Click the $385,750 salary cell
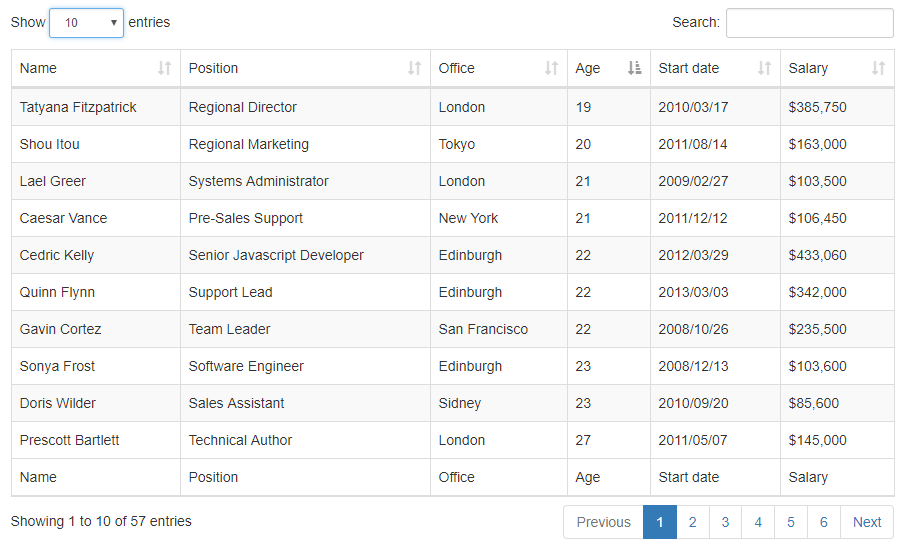The image size is (908, 553). coord(837,107)
